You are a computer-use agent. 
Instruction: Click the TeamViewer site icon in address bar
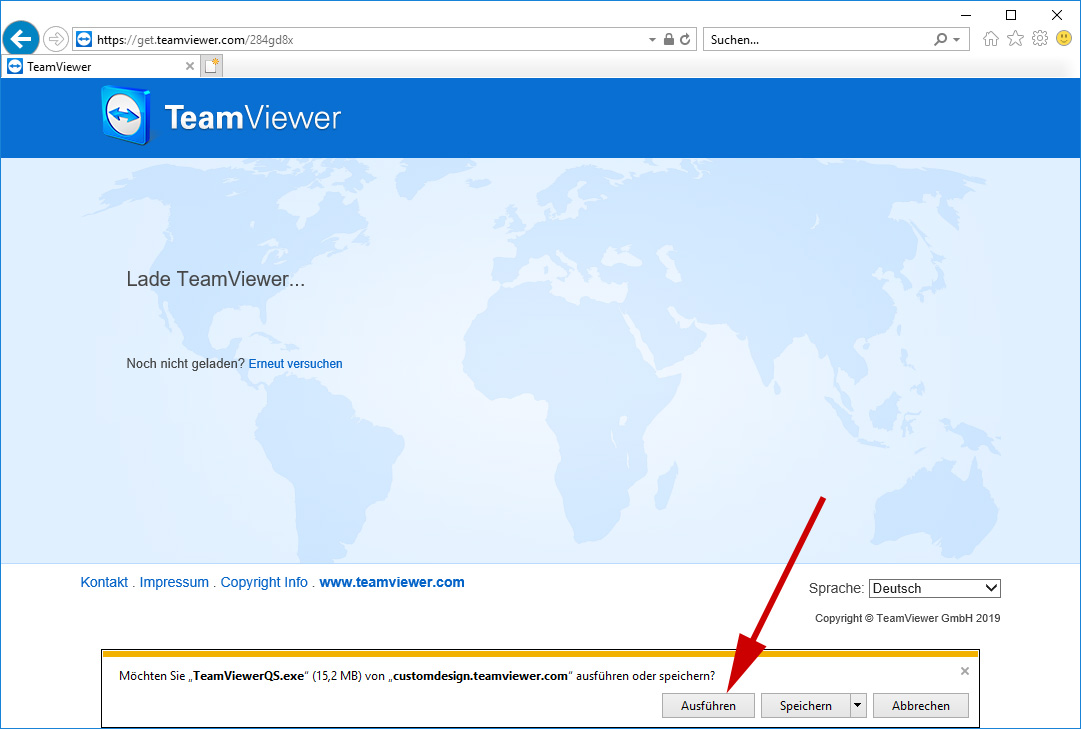[x=84, y=39]
